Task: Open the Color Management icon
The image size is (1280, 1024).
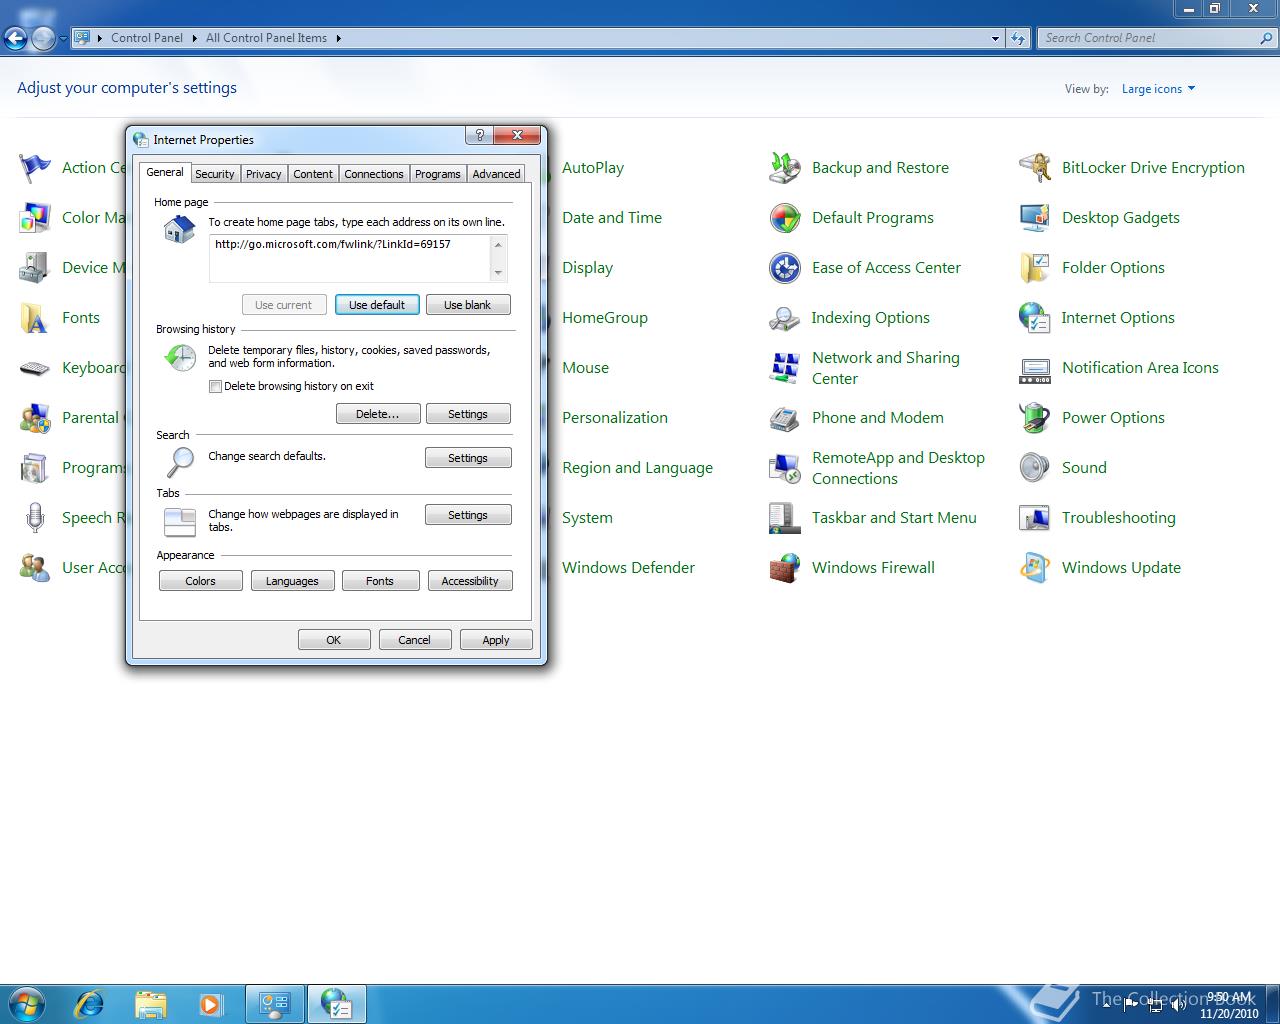Action: coord(35,218)
